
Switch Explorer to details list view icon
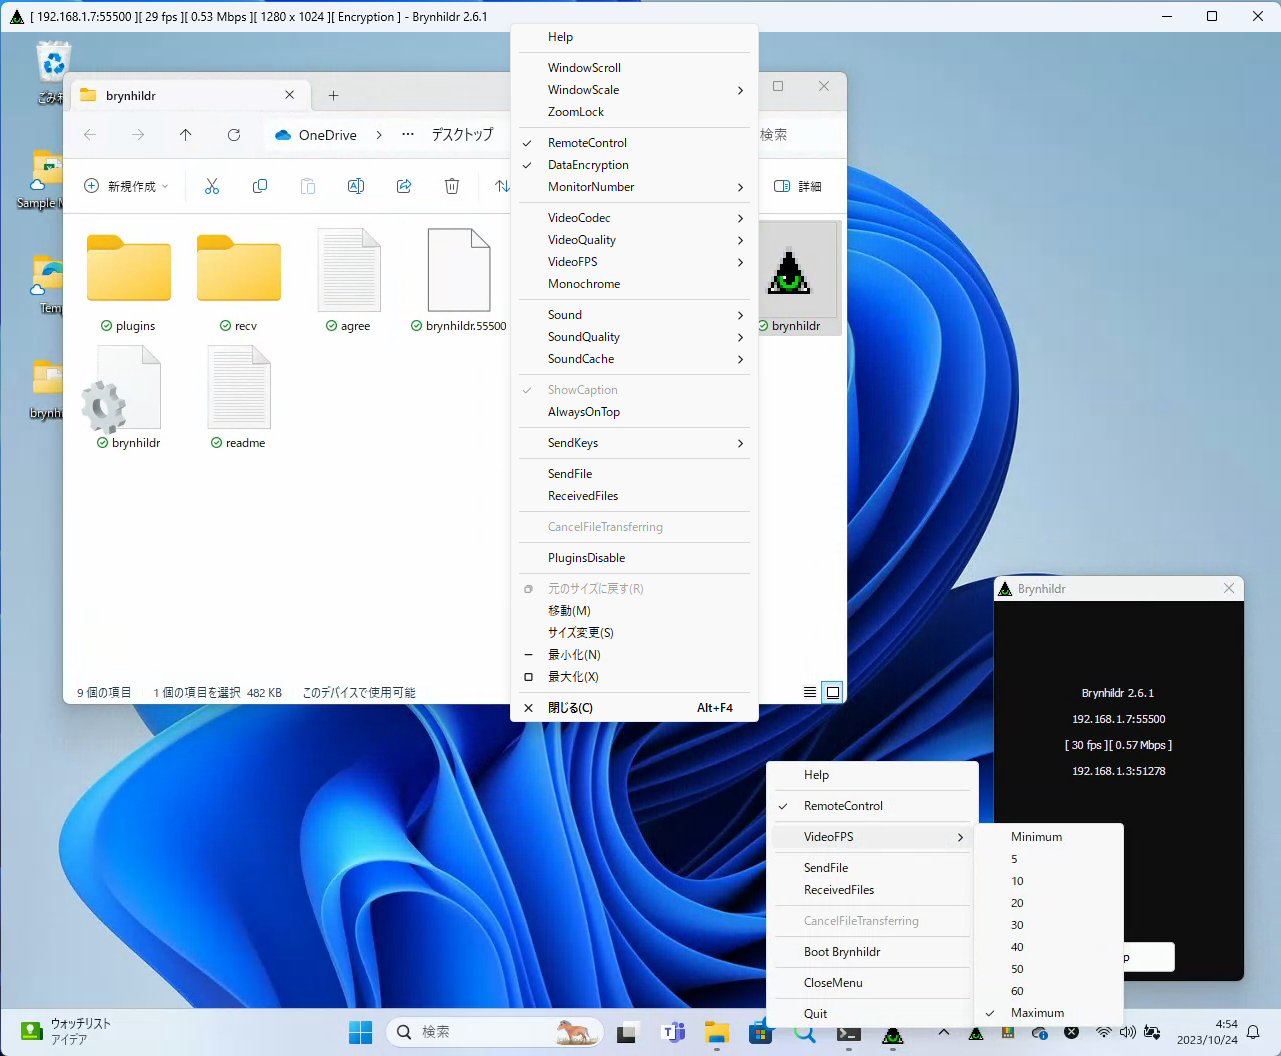pyautogui.click(x=810, y=692)
